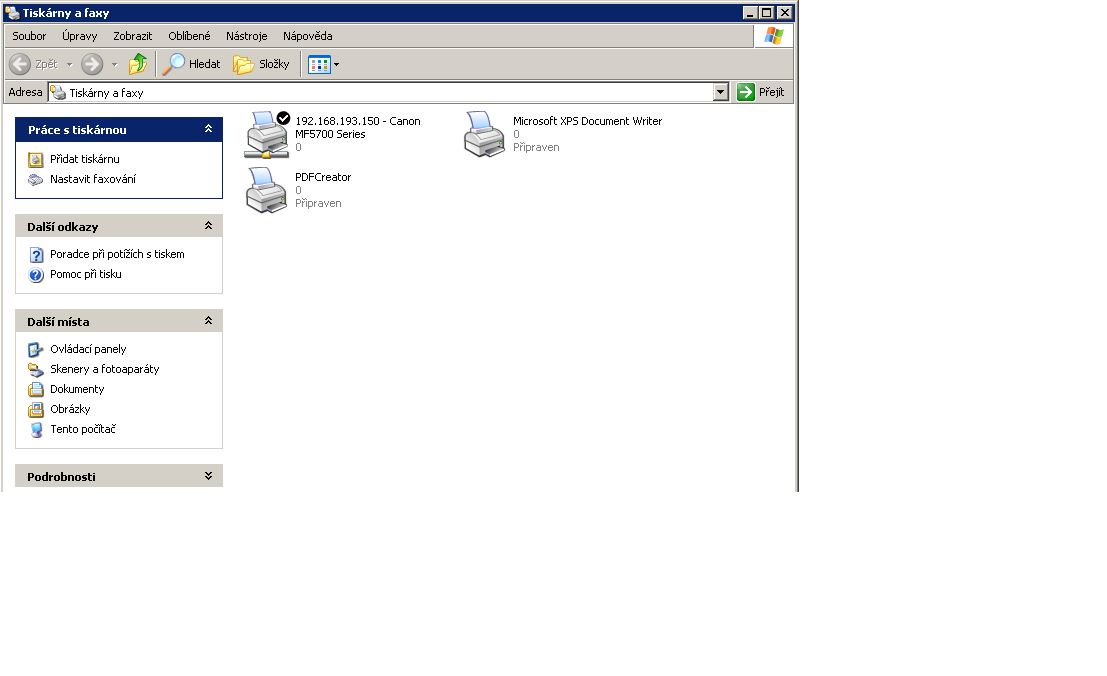Open the Pomoc při tisku link
This screenshot has height=676, width=1107.
85,274
